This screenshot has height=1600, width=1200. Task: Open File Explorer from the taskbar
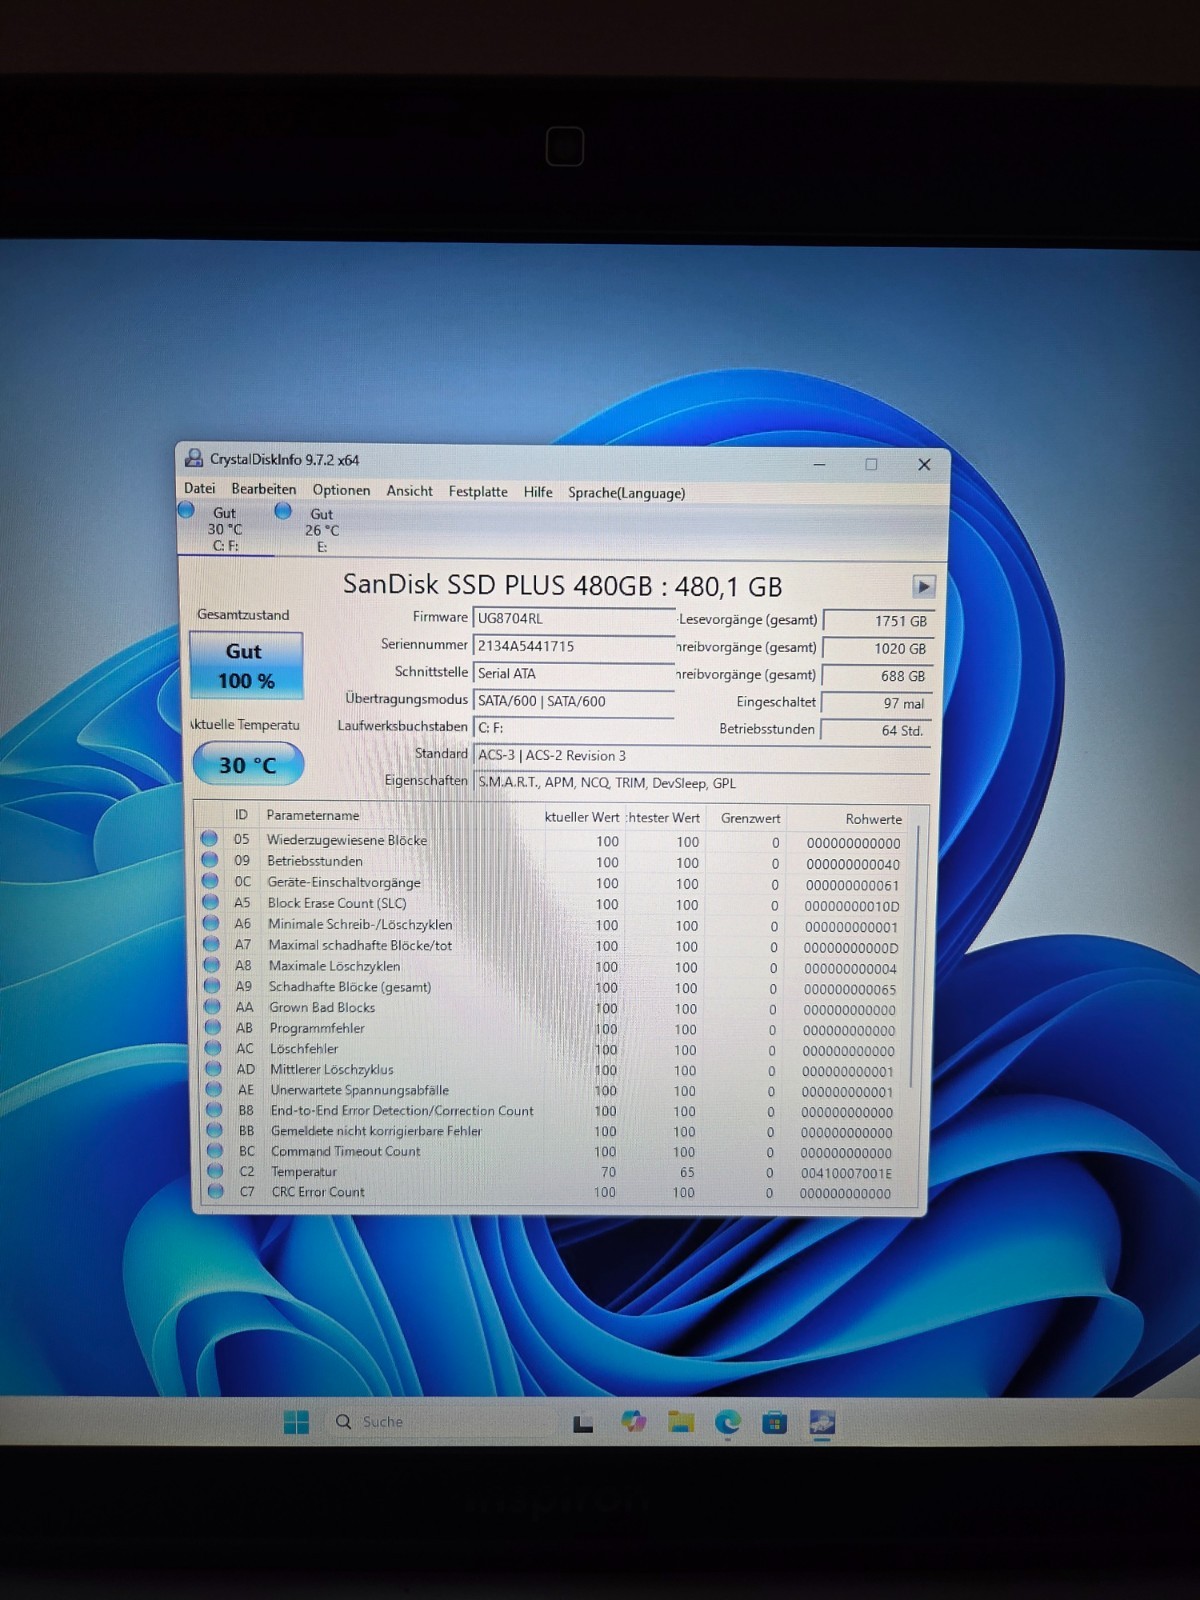(x=681, y=1422)
